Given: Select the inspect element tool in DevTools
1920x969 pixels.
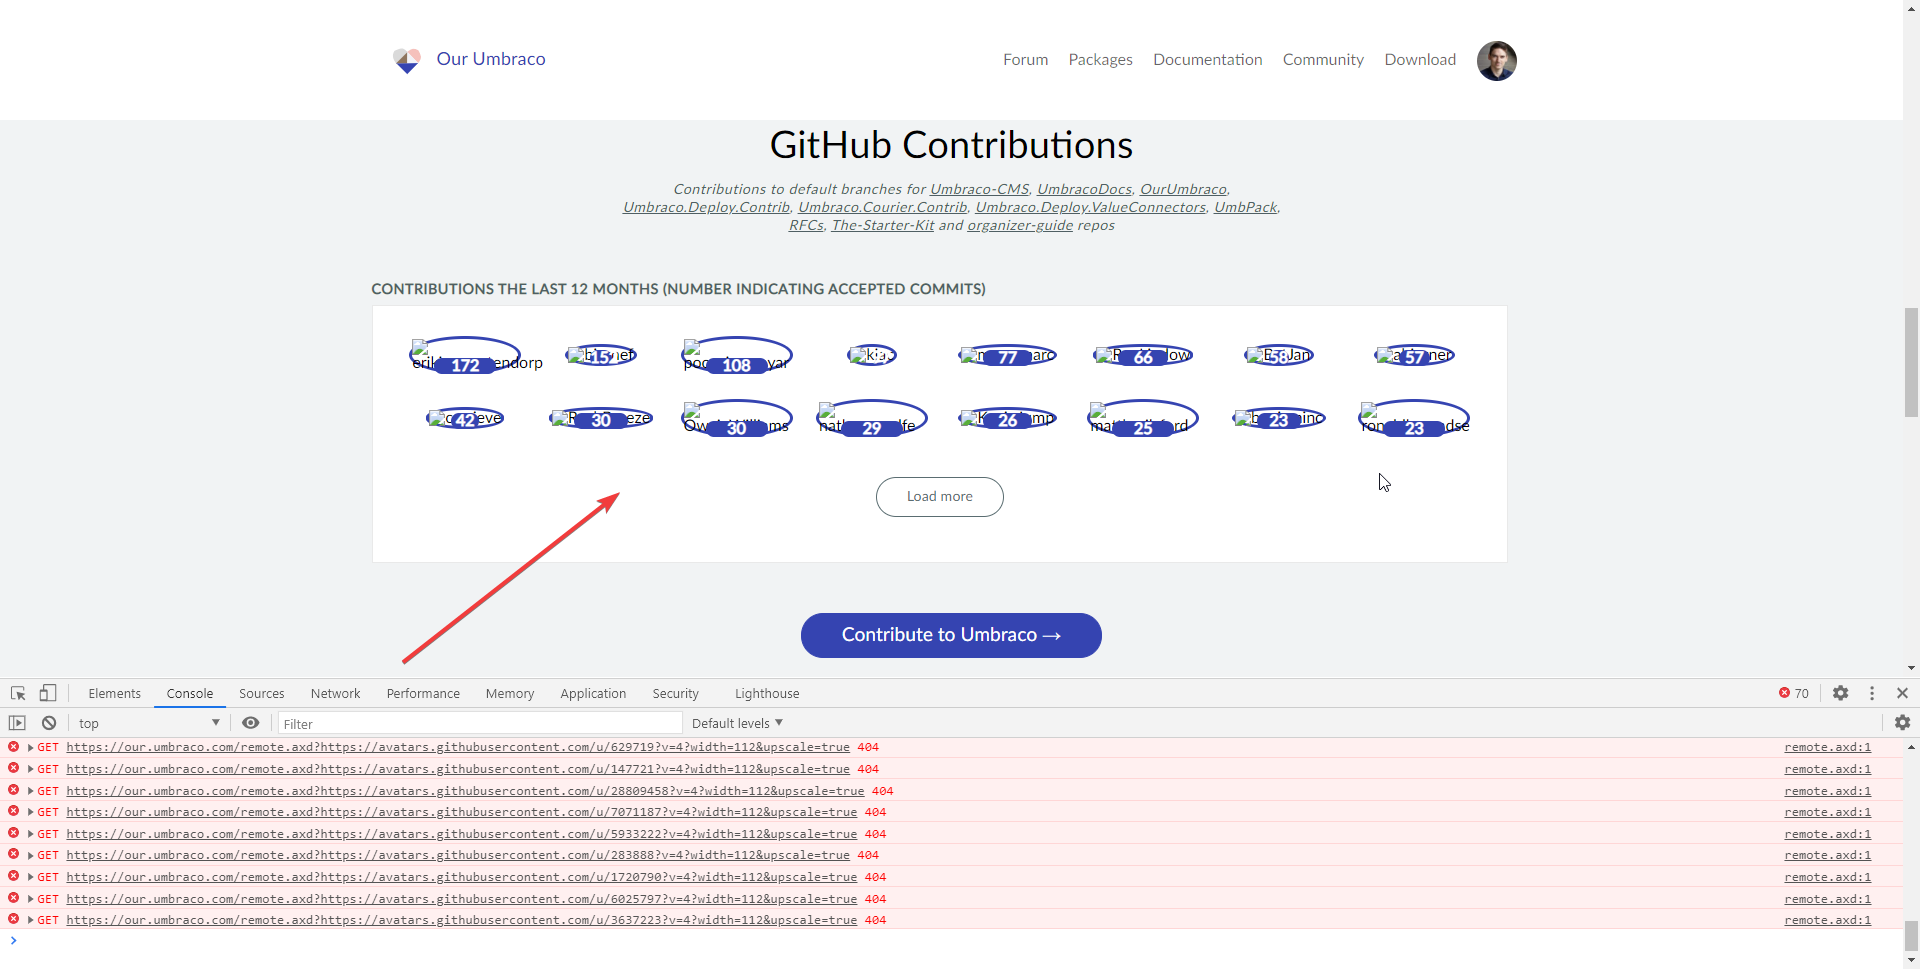Looking at the screenshot, I should point(16,693).
